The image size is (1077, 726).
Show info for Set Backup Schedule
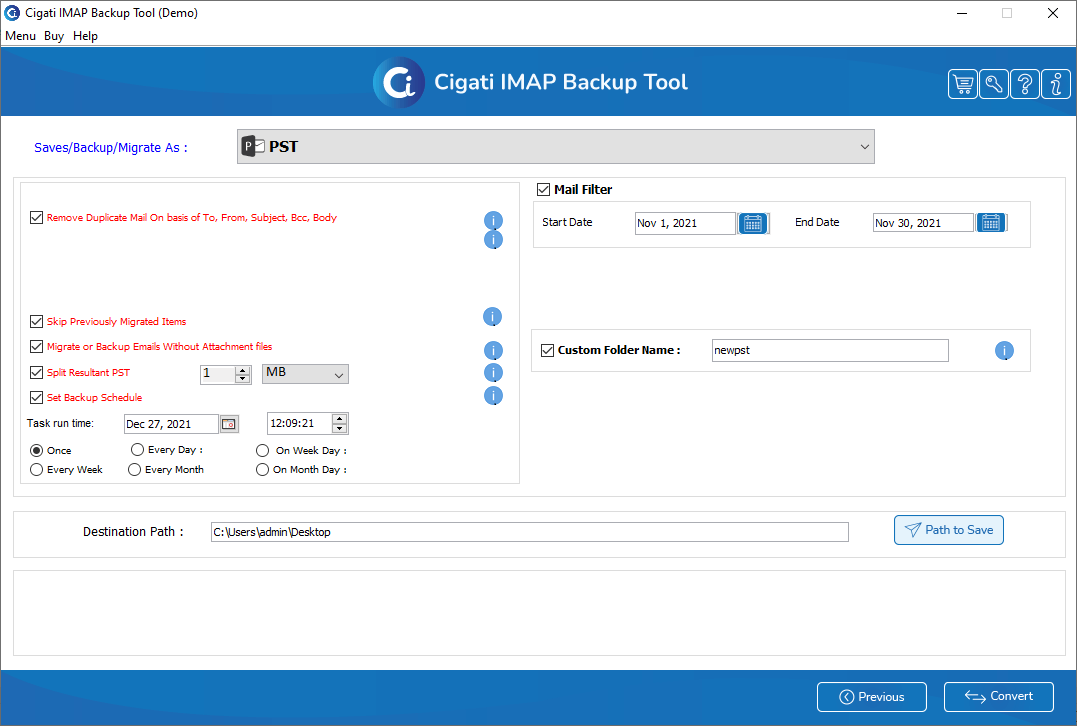tap(493, 396)
